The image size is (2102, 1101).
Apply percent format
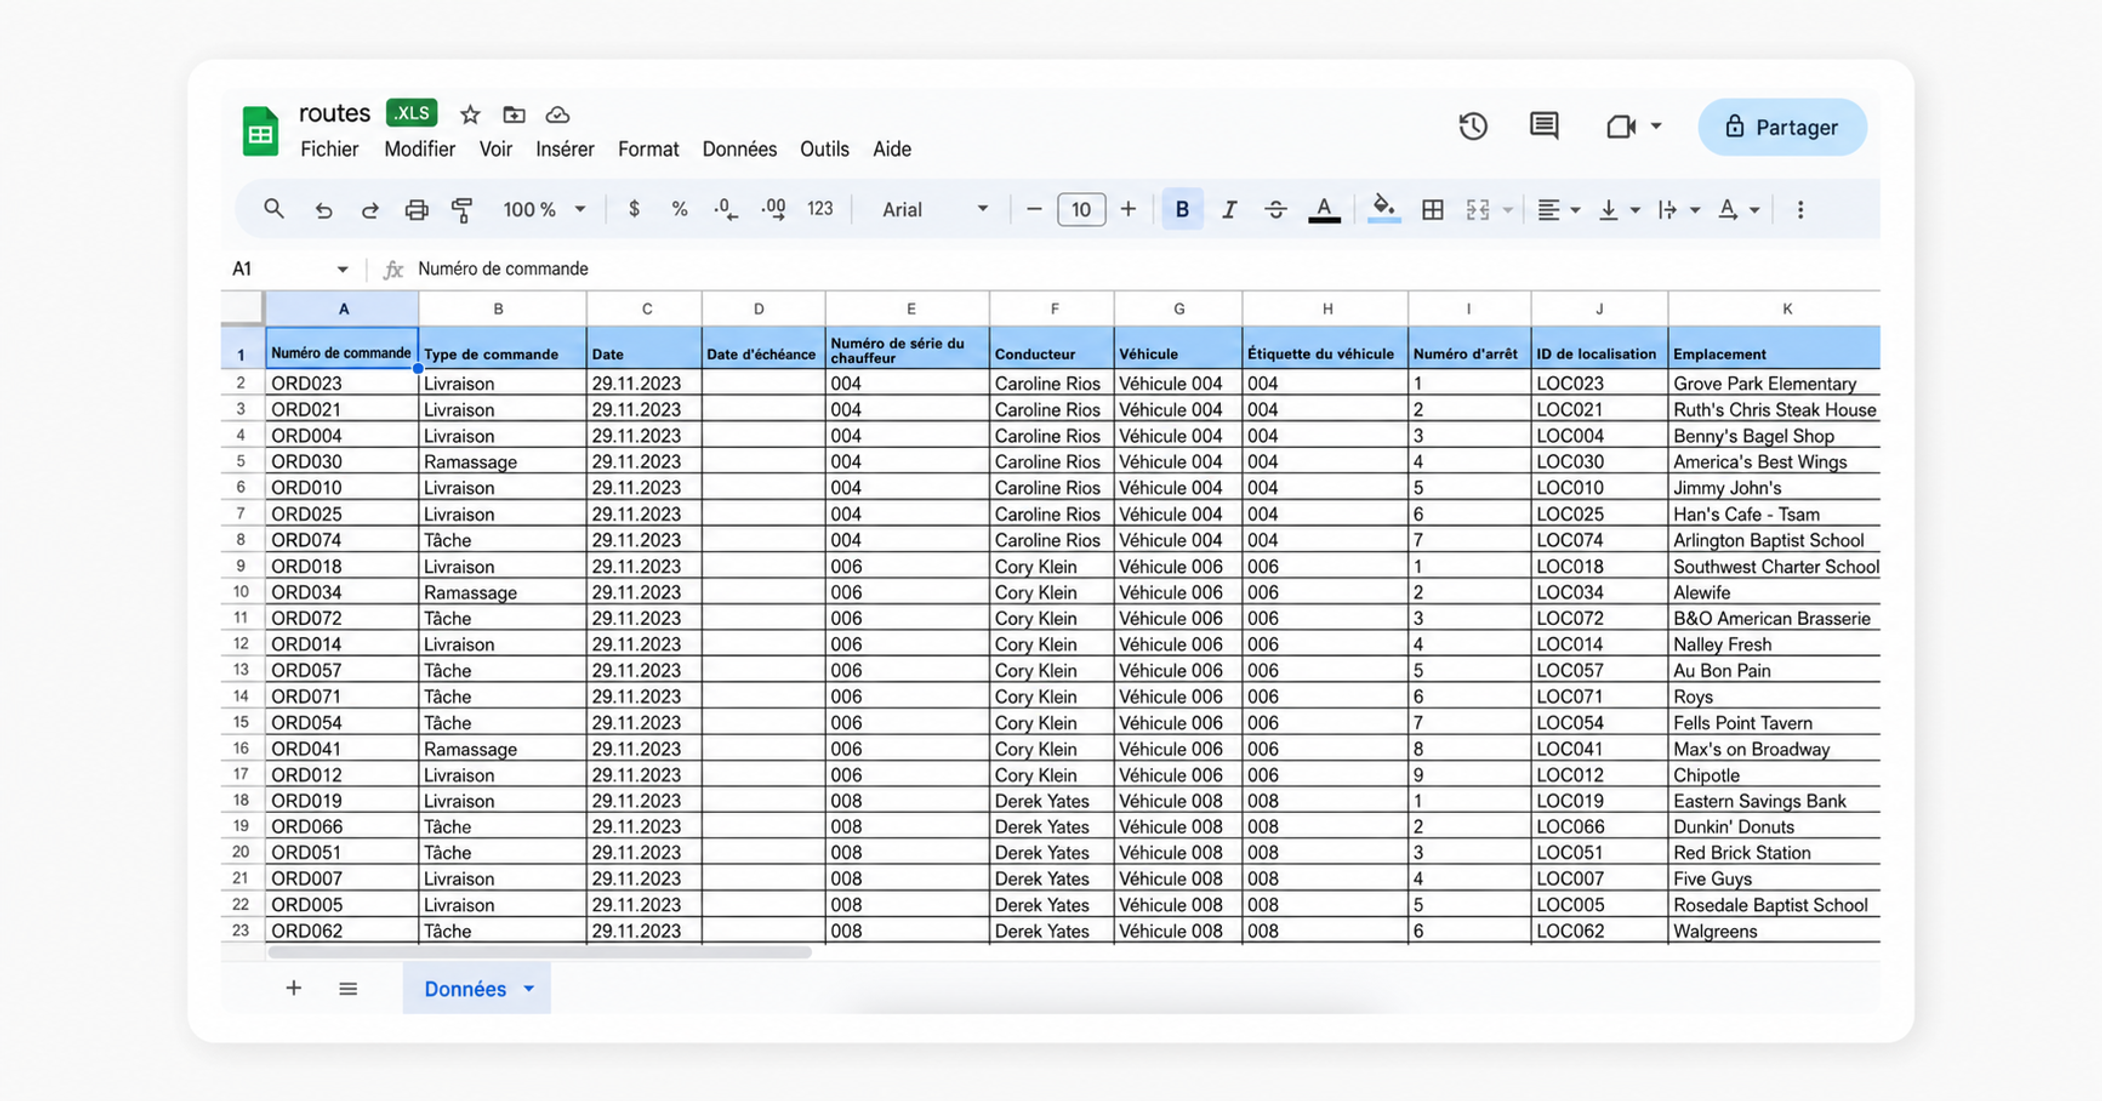[x=680, y=209]
